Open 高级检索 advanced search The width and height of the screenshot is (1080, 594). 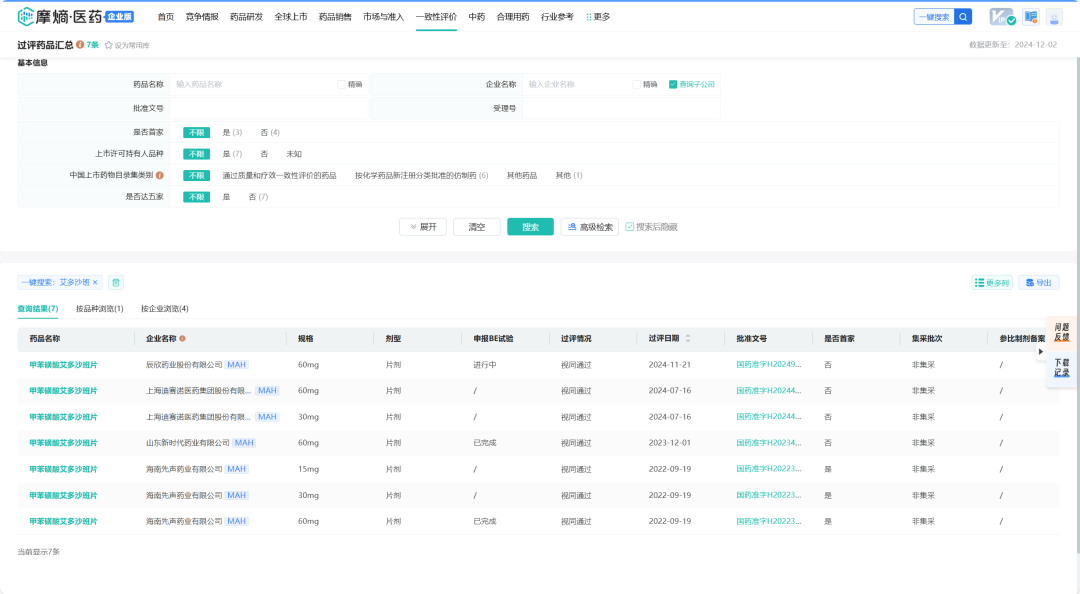point(590,227)
